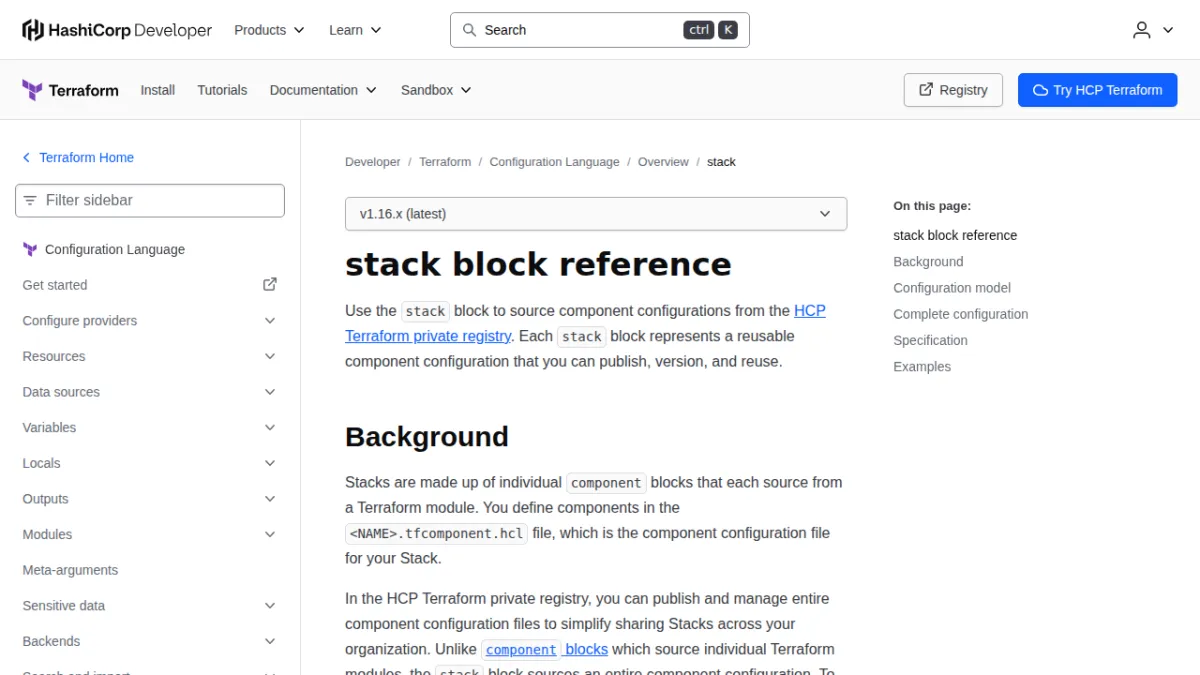Expand the Resources sidebar section
Viewport: 1200px width, 675px height.
pyautogui.click(x=150, y=357)
